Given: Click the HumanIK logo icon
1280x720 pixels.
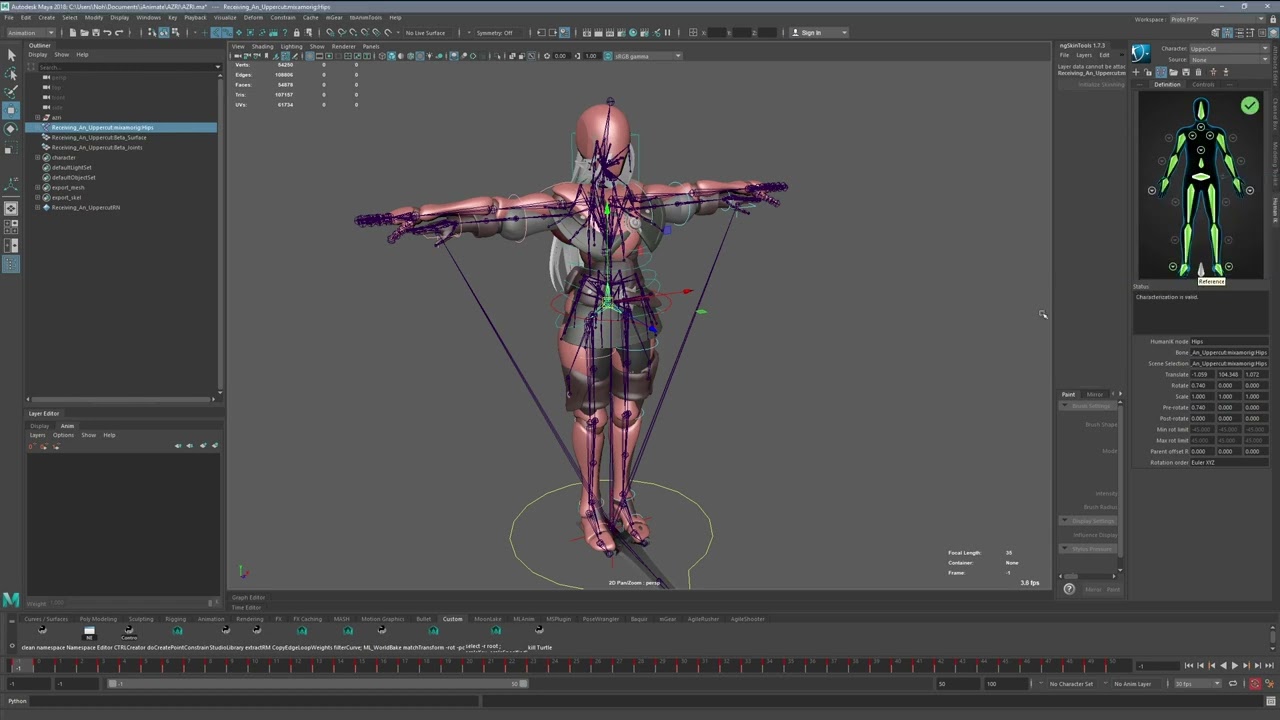Looking at the screenshot, I should pyautogui.click(x=1141, y=54).
